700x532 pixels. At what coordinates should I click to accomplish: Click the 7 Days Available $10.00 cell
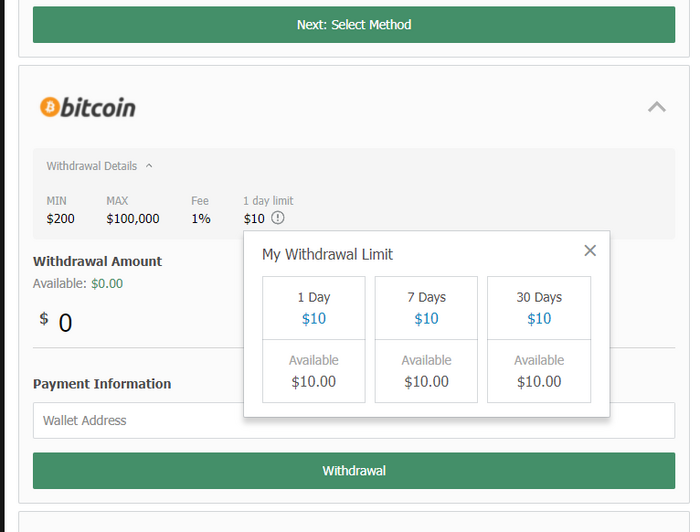(x=426, y=371)
